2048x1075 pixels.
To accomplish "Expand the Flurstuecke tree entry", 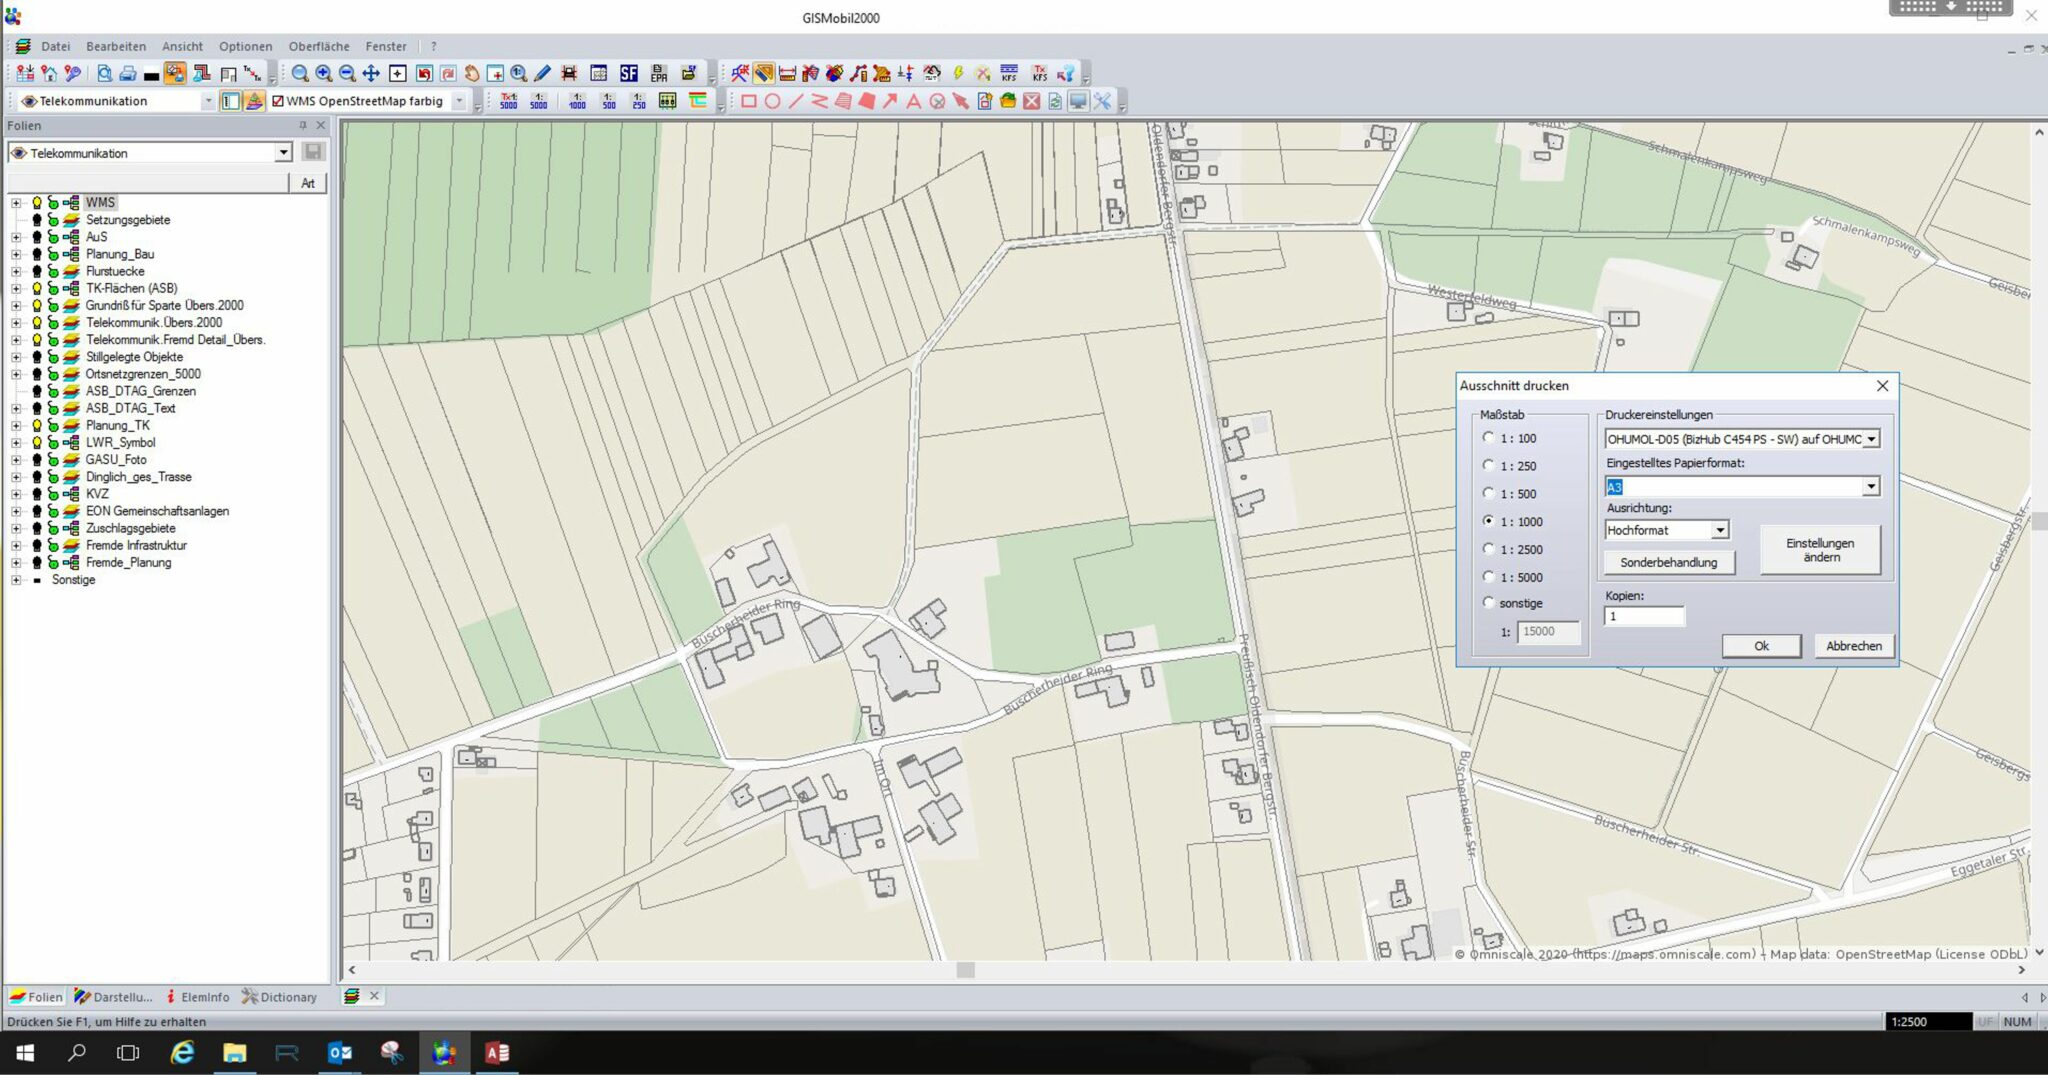I will point(14,271).
